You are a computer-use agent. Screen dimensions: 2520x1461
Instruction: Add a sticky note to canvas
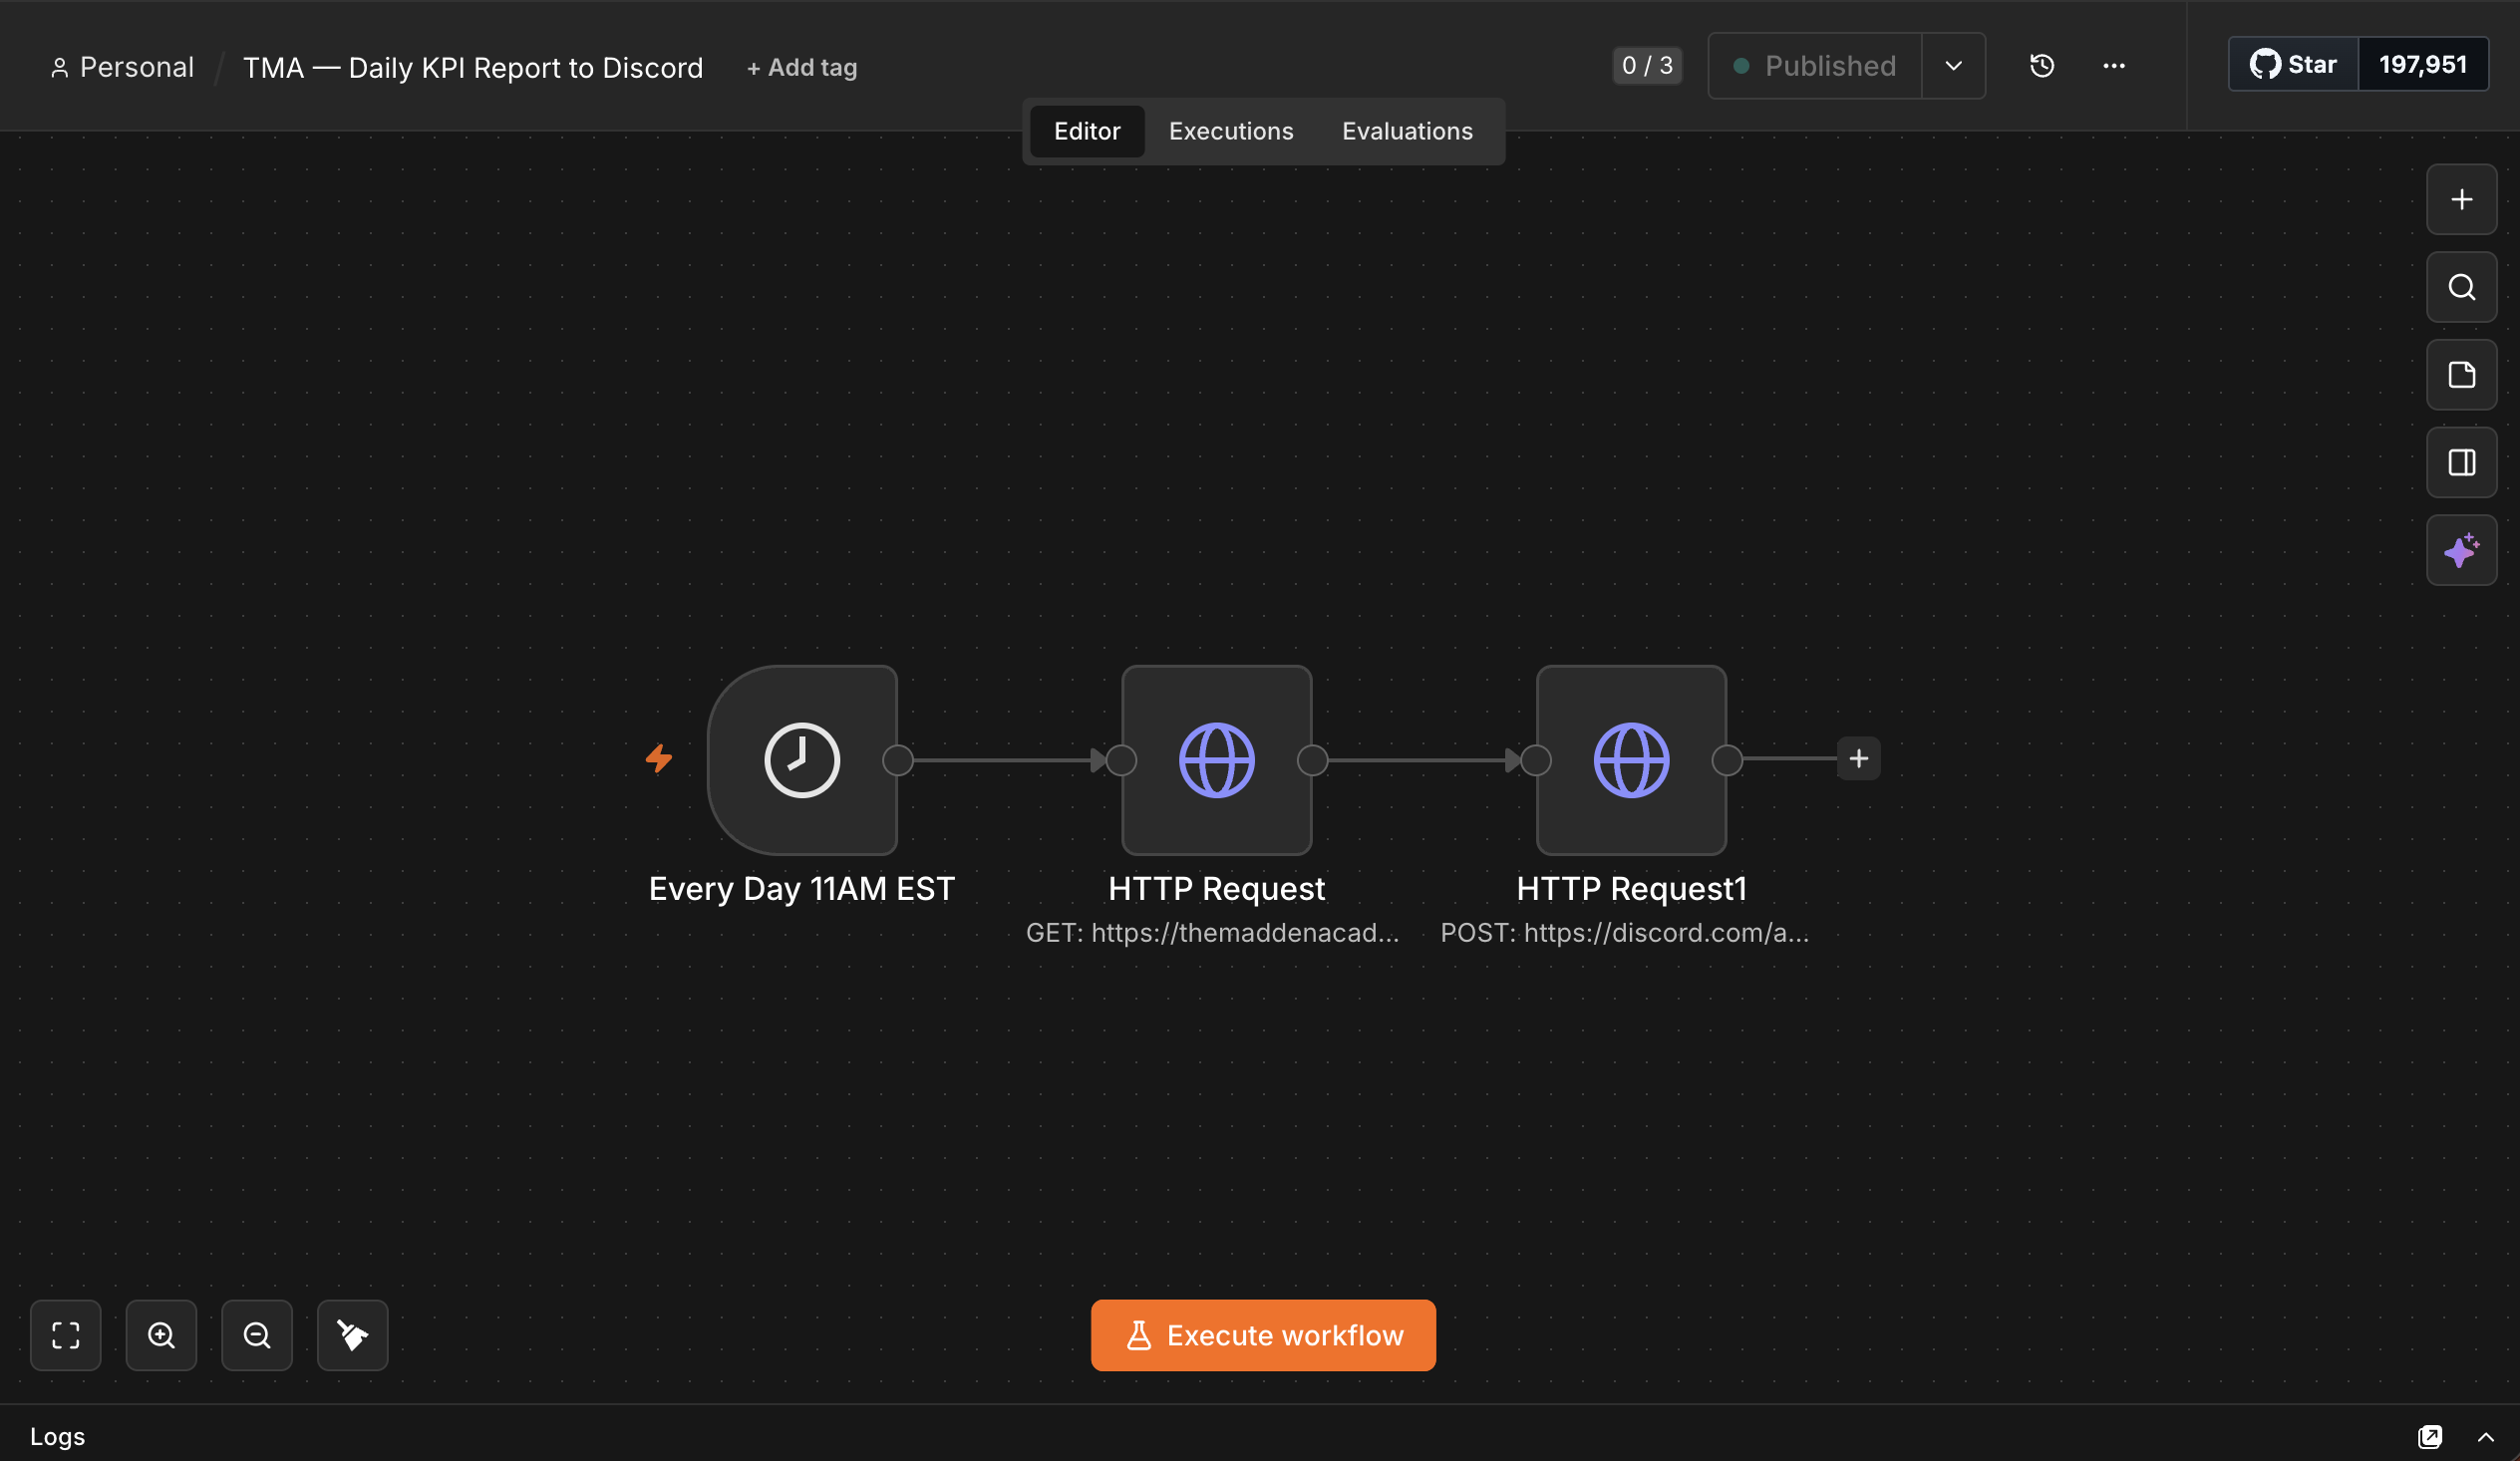point(2461,375)
